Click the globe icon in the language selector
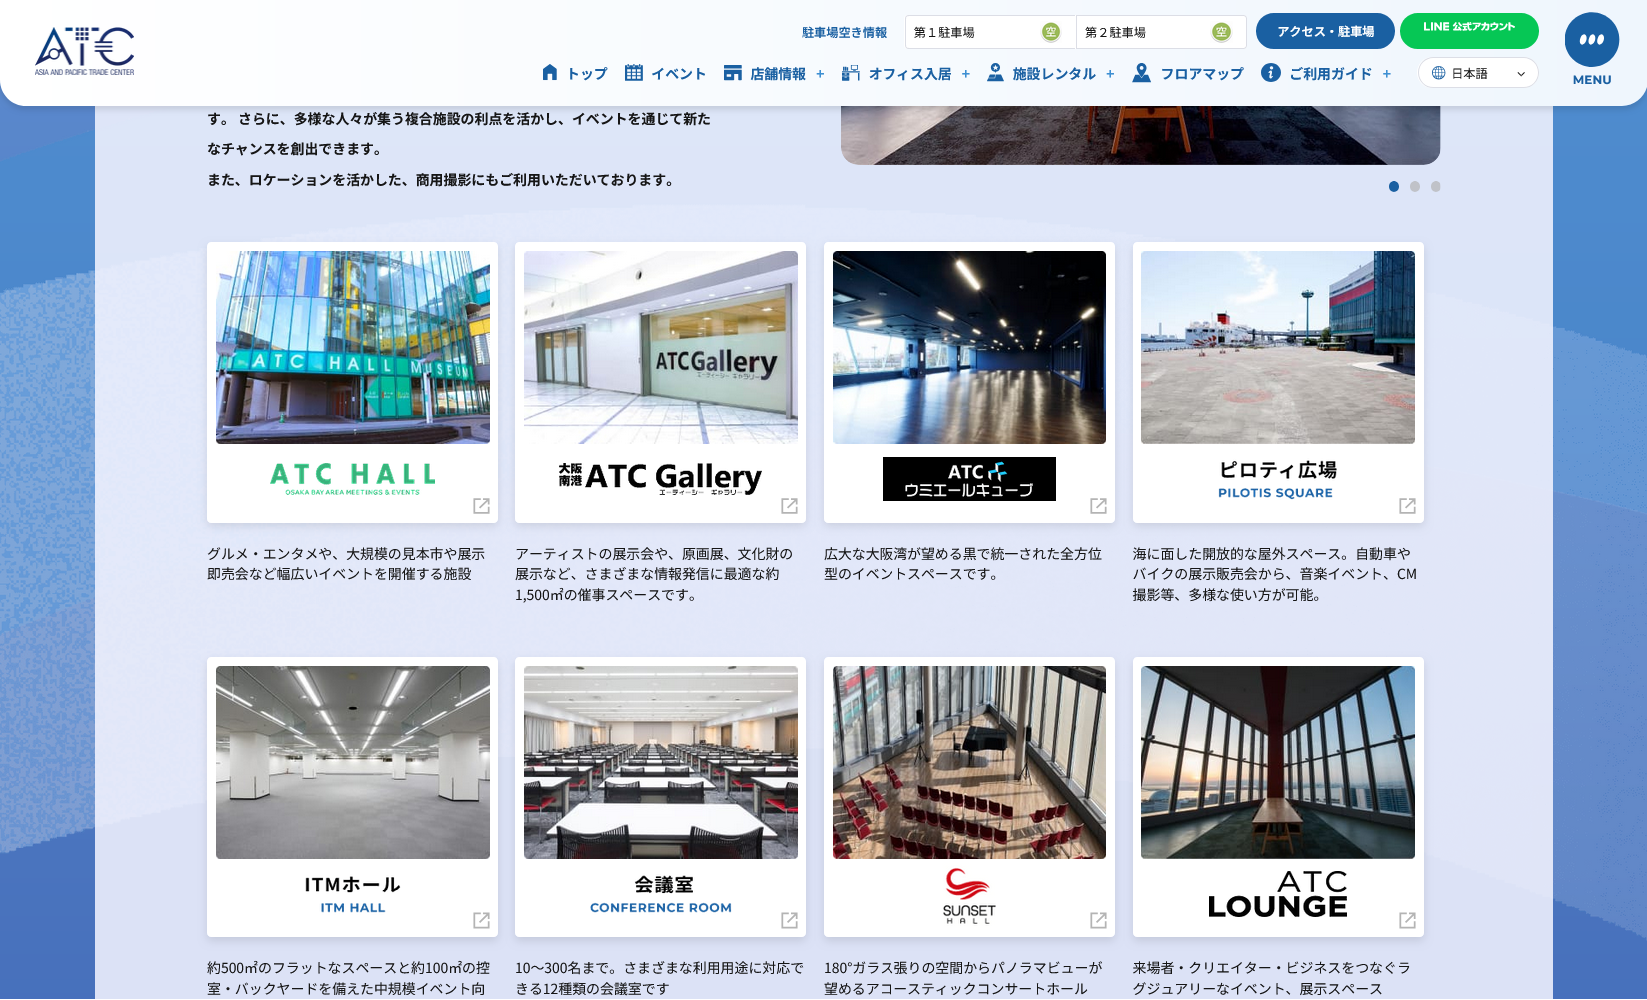This screenshot has height=1000, width=1647. click(x=1438, y=72)
